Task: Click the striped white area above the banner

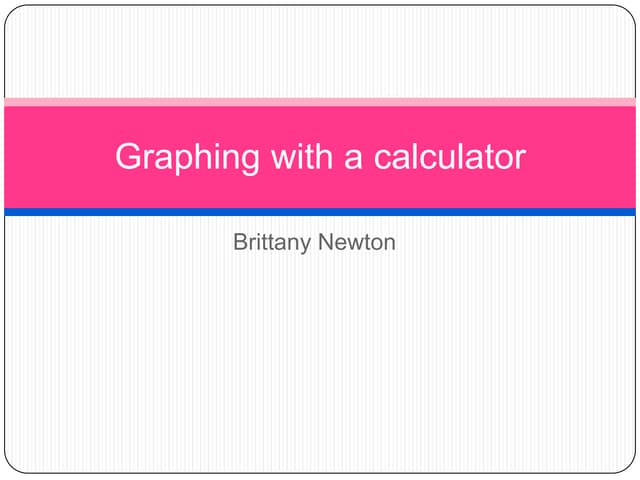Action: pos(320,52)
